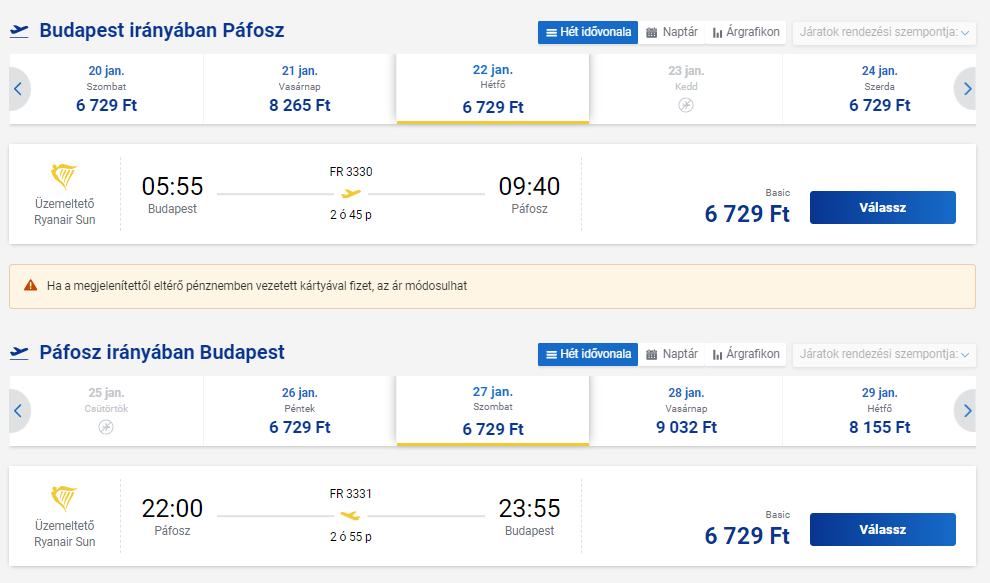The height and width of the screenshot is (583, 990).
Task: Select 21 jan. Vasárnap 8 265 Ft date
Action: point(300,89)
